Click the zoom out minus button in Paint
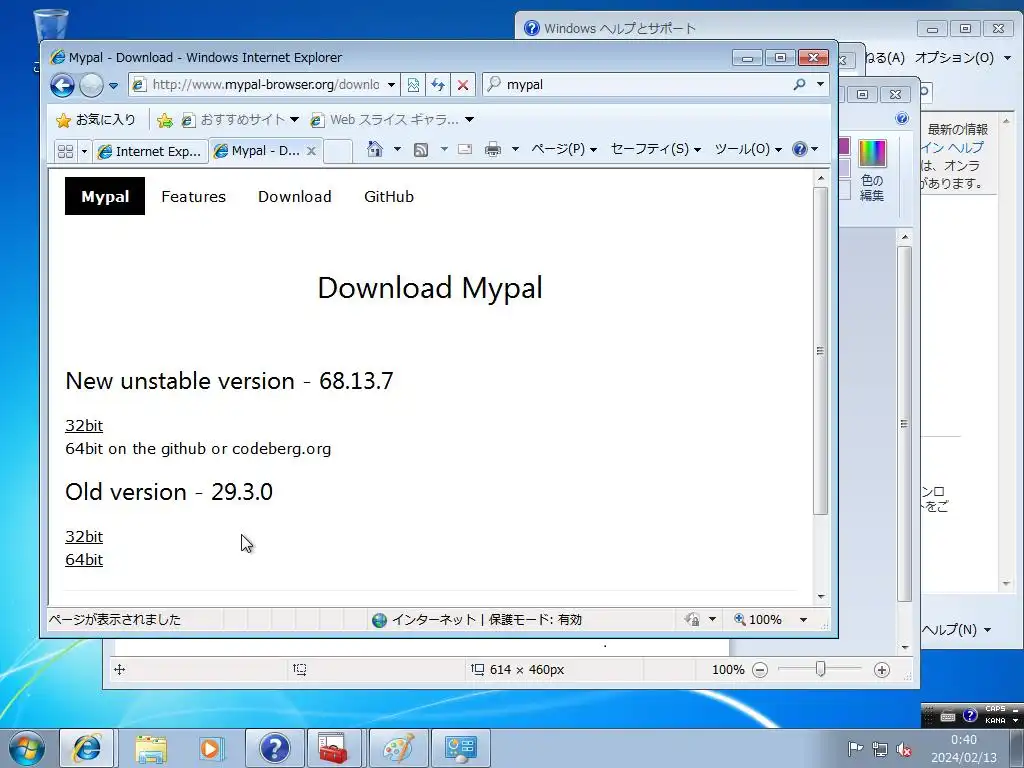Image resolution: width=1024 pixels, height=768 pixels. pyautogui.click(x=760, y=670)
